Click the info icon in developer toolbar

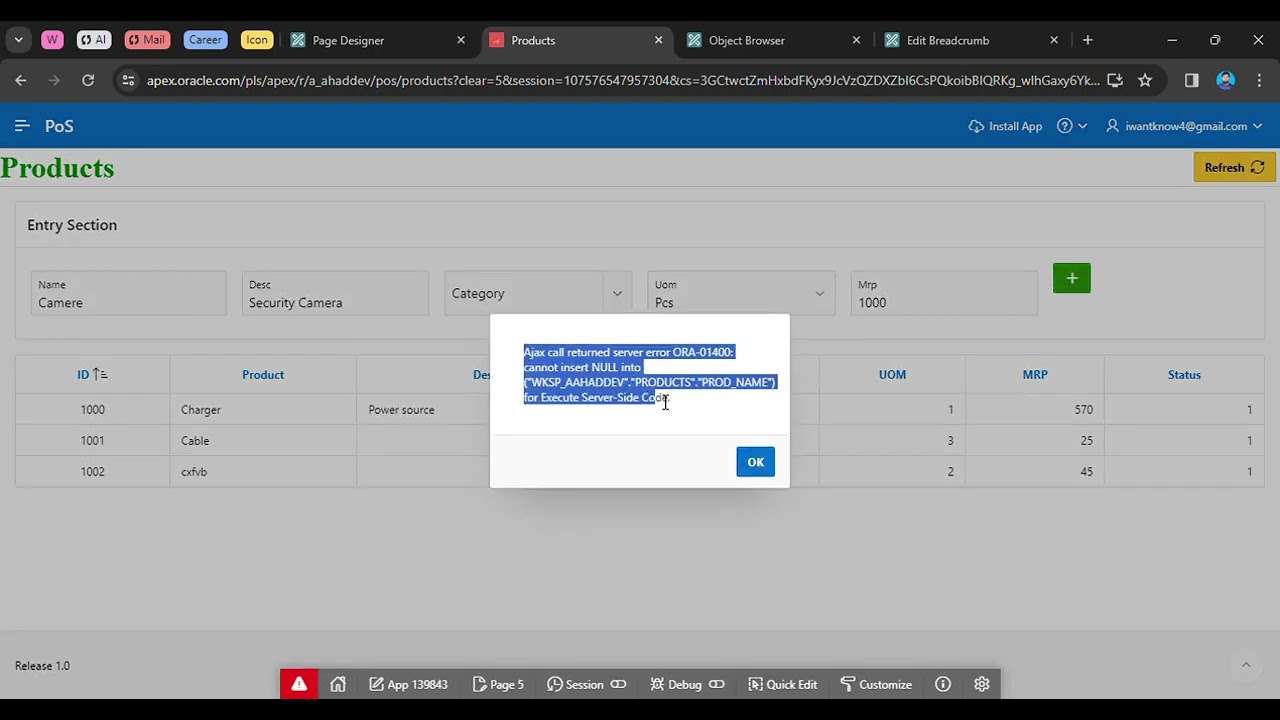point(943,684)
